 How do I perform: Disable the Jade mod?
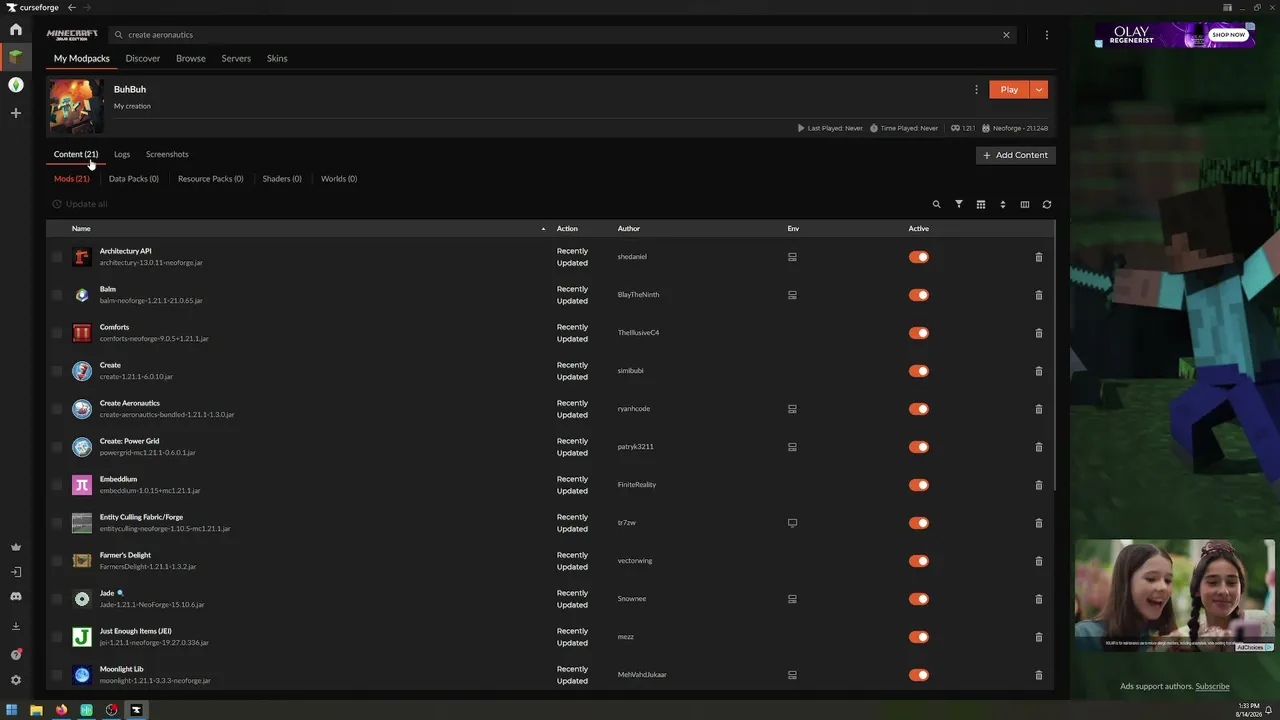[x=919, y=599]
